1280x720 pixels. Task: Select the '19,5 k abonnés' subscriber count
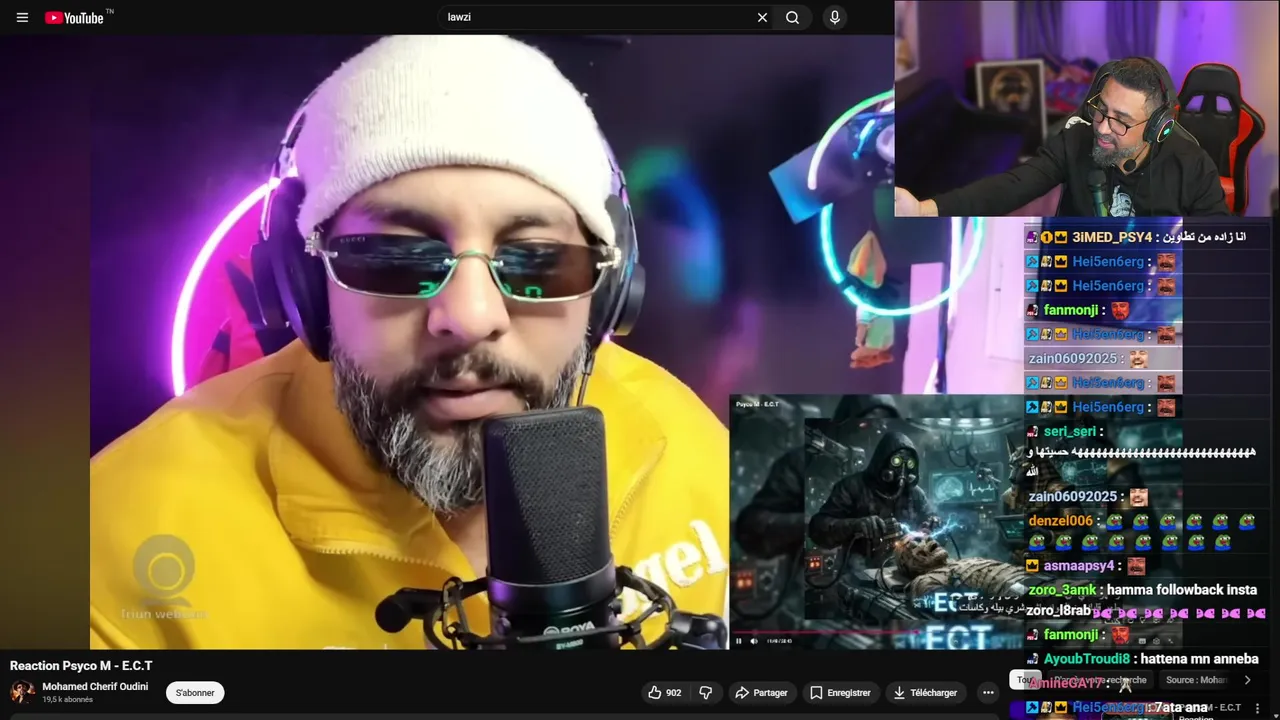pos(67,700)
